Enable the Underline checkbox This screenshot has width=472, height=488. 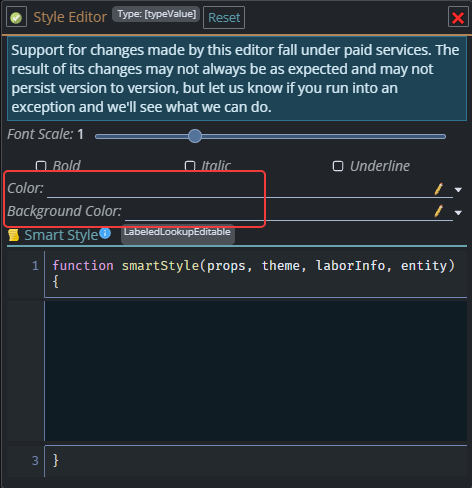[338, 166]
